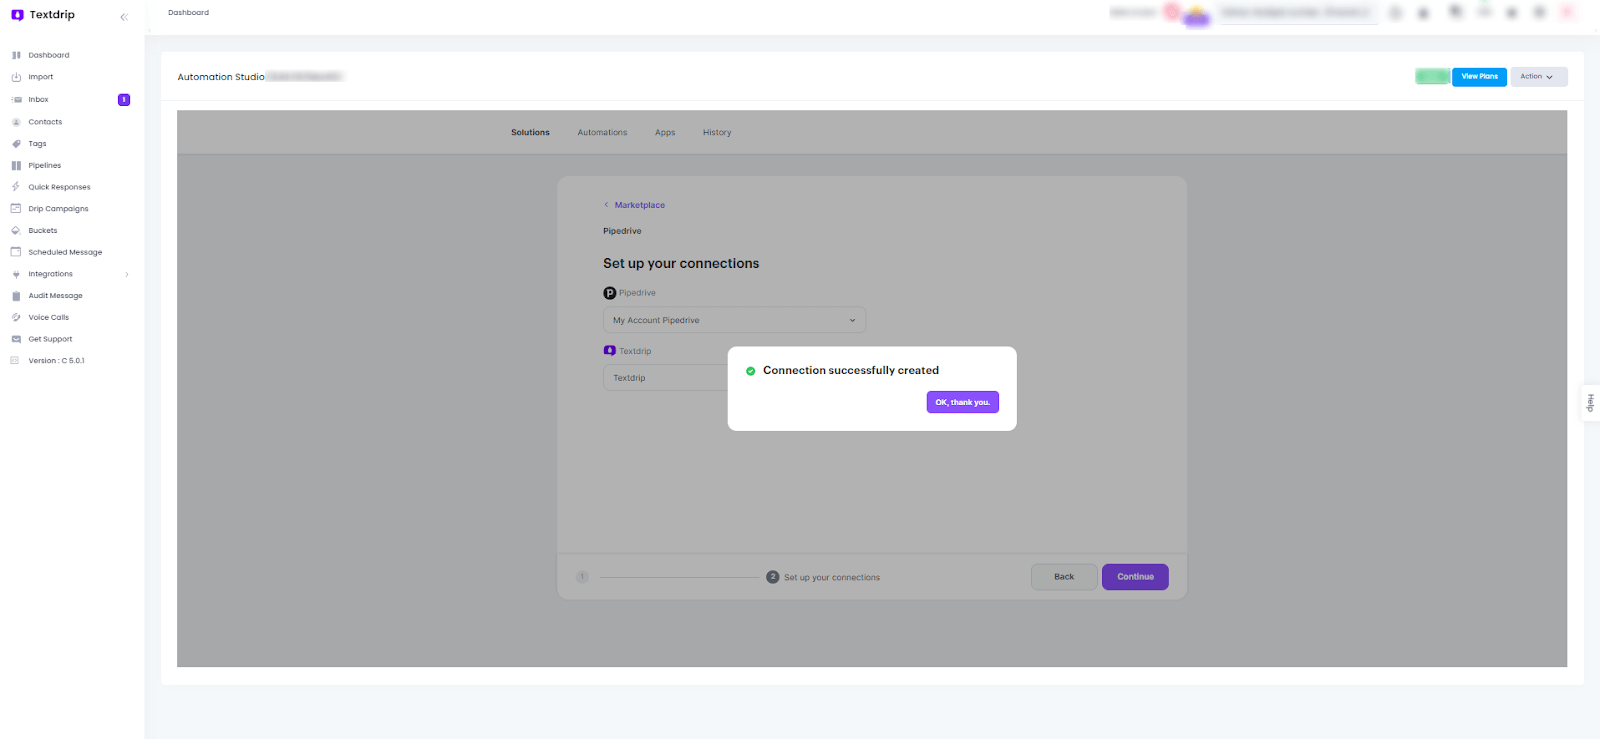Click the View Plans button
The image size is (1600, 739).
point(1479,77)
